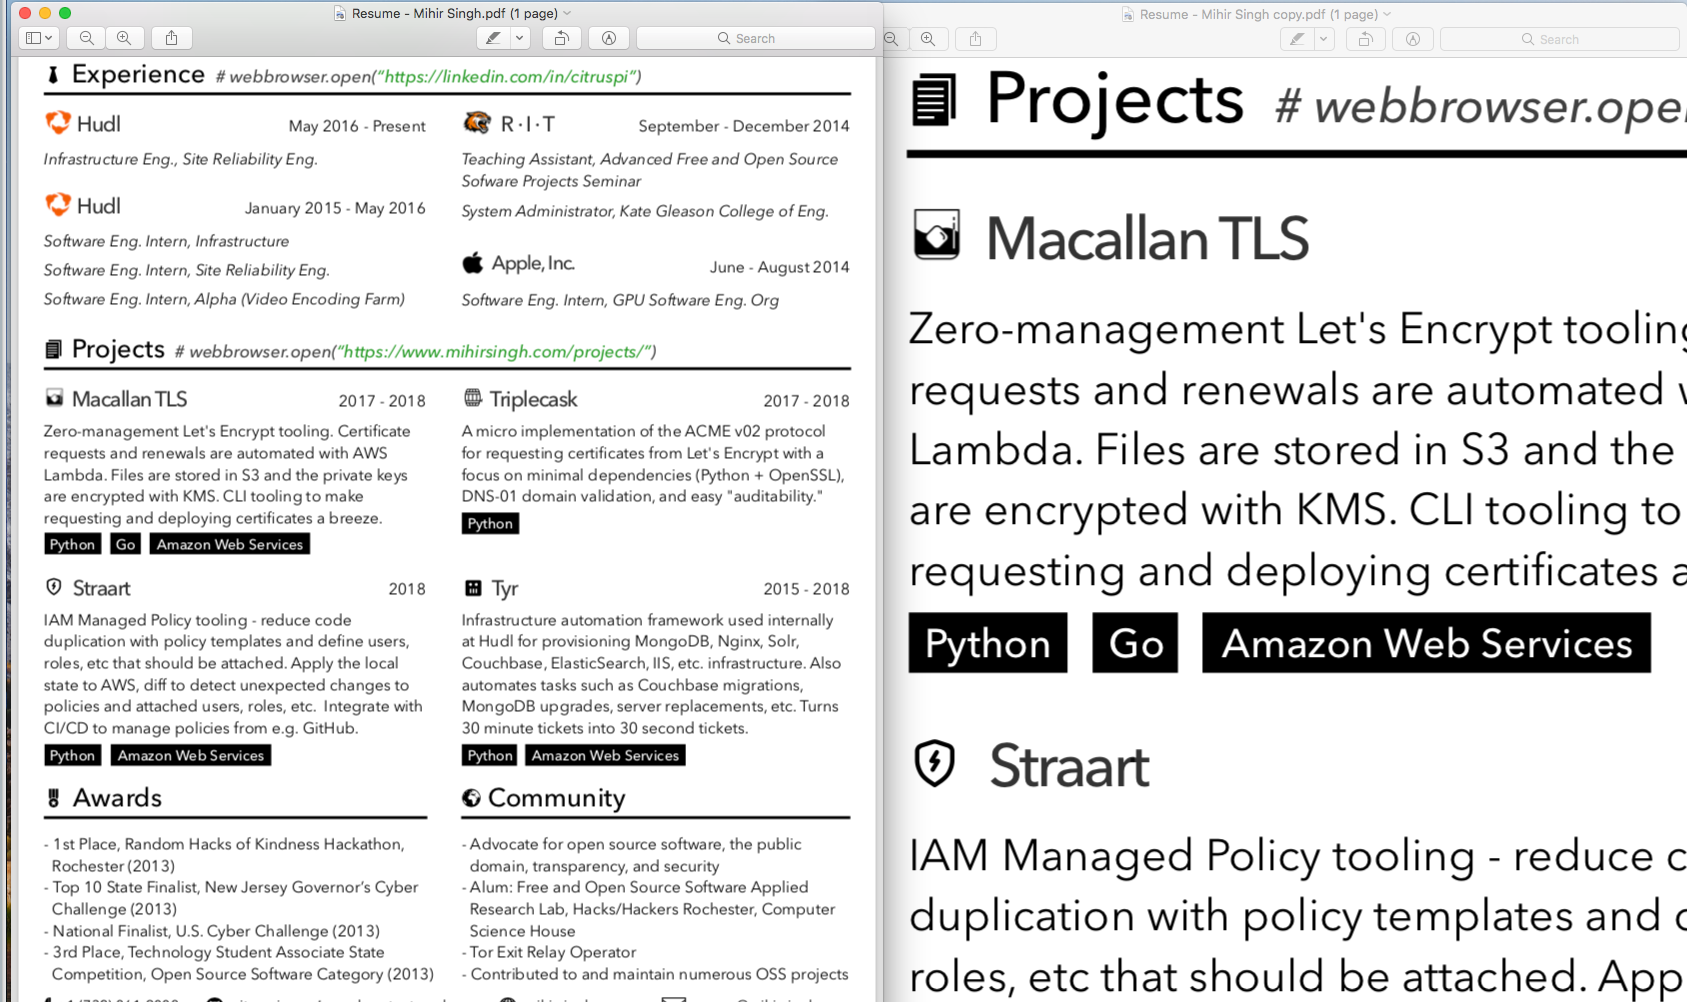Show Markup toolbar in front Preview window
Image resolution: width=1687 pixels, height=1002 pixels.
pos(609,38)
